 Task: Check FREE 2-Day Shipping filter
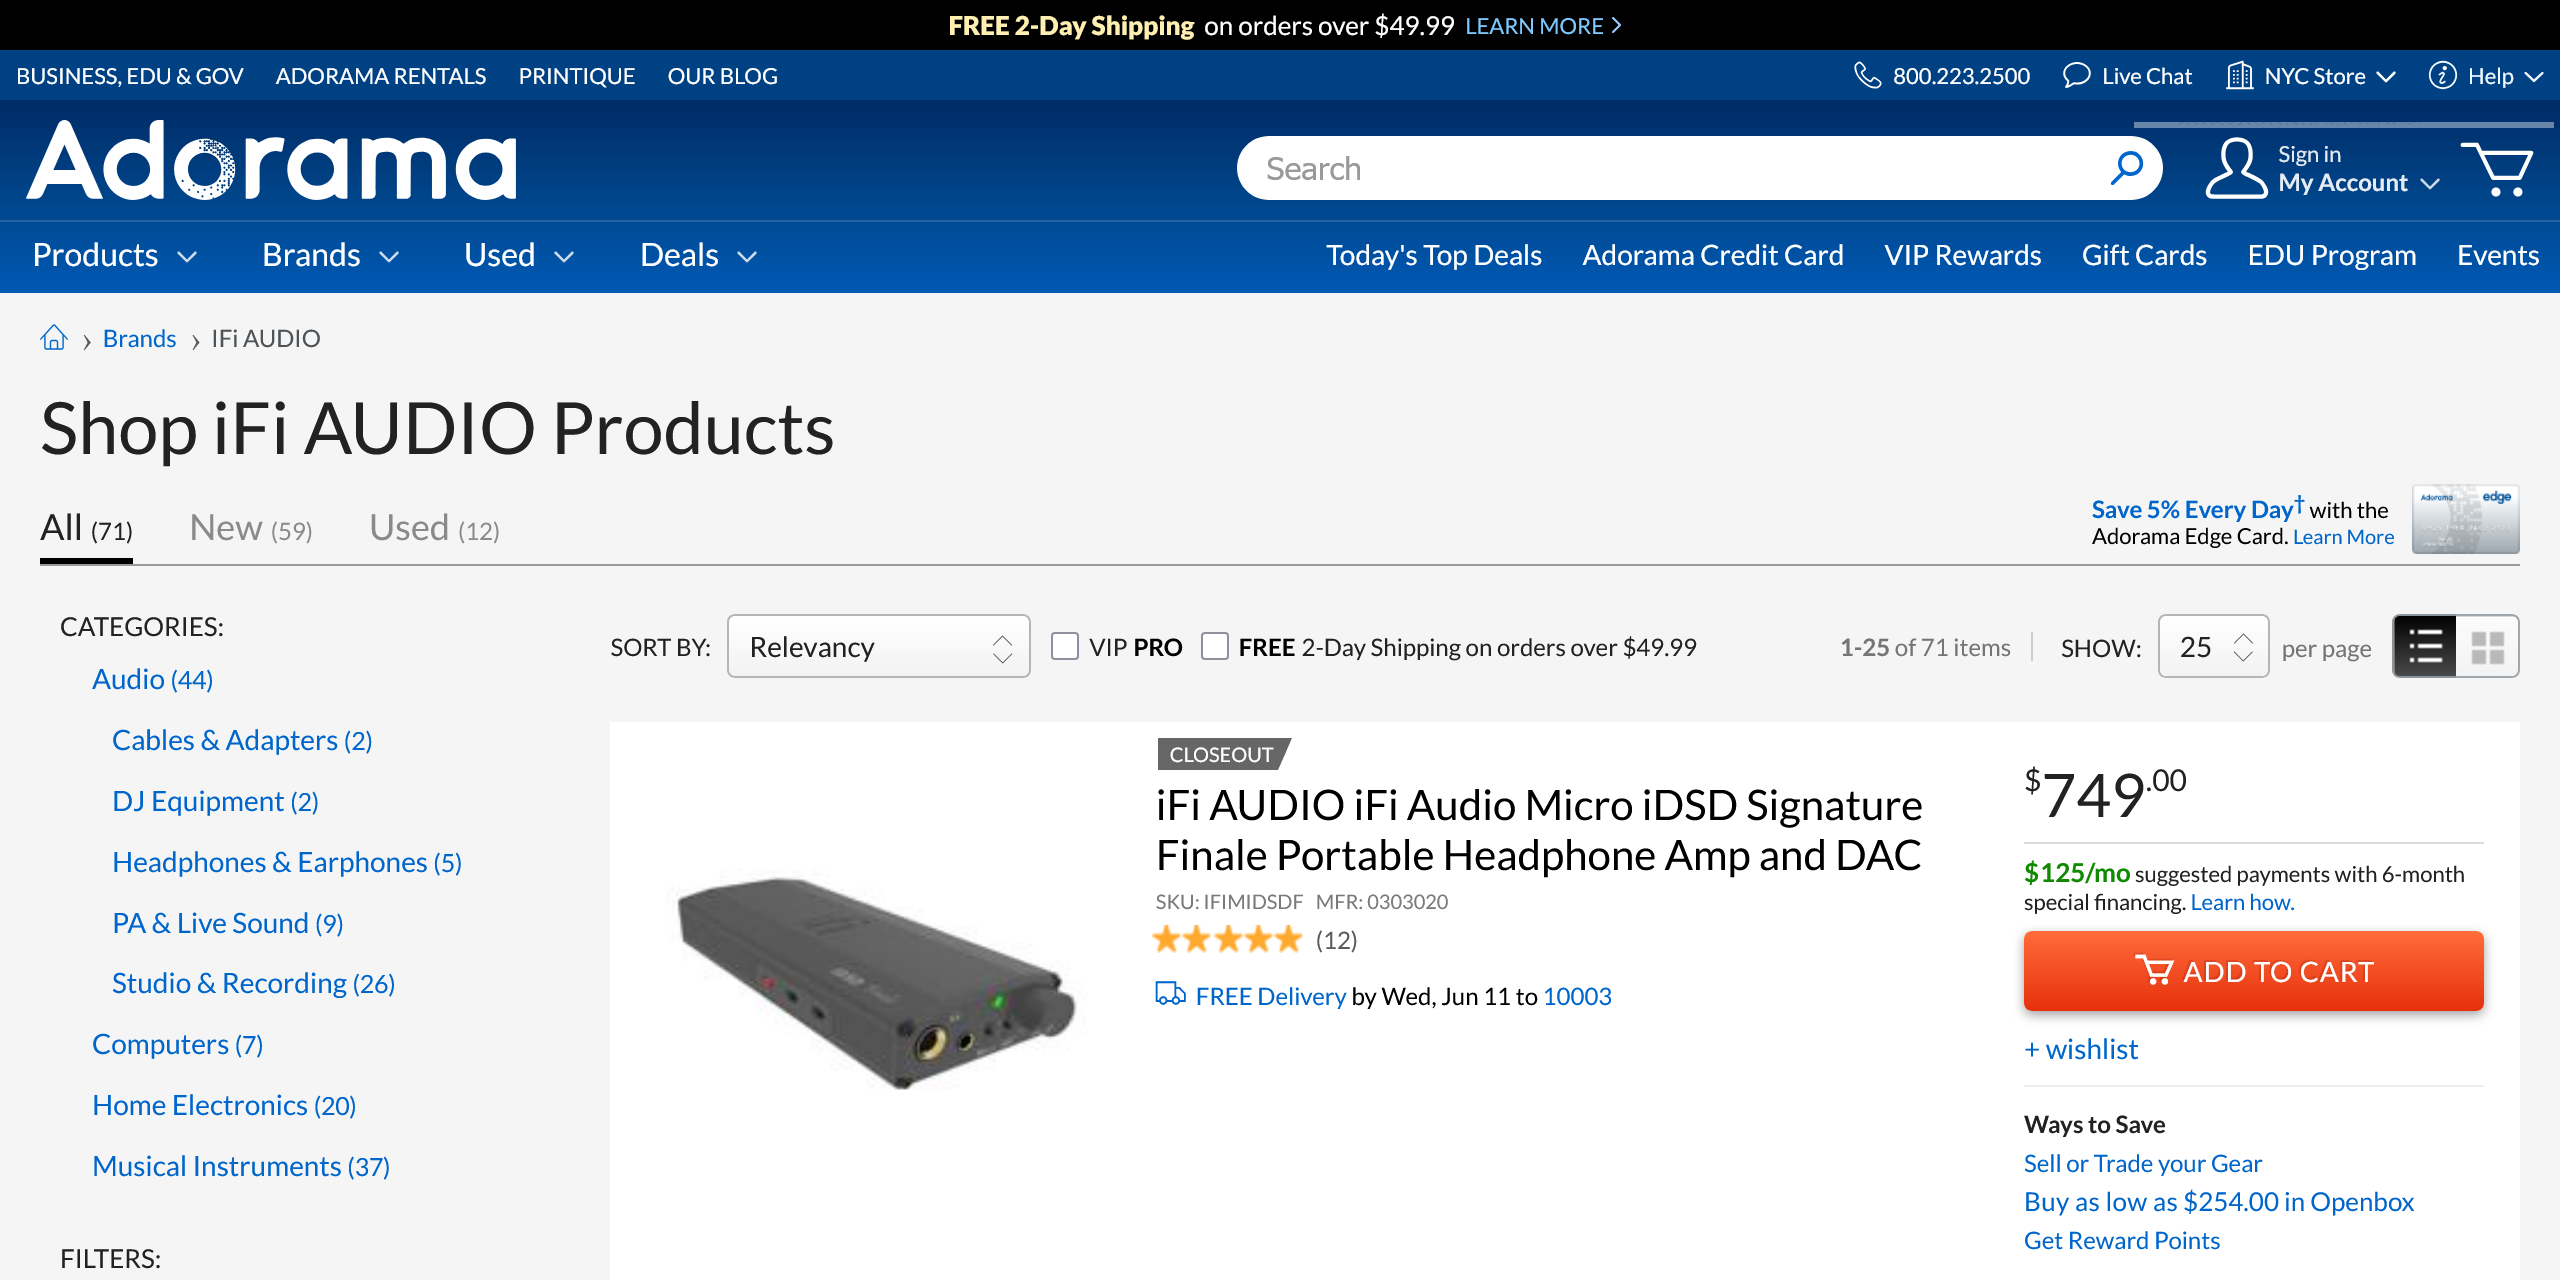1215,646
